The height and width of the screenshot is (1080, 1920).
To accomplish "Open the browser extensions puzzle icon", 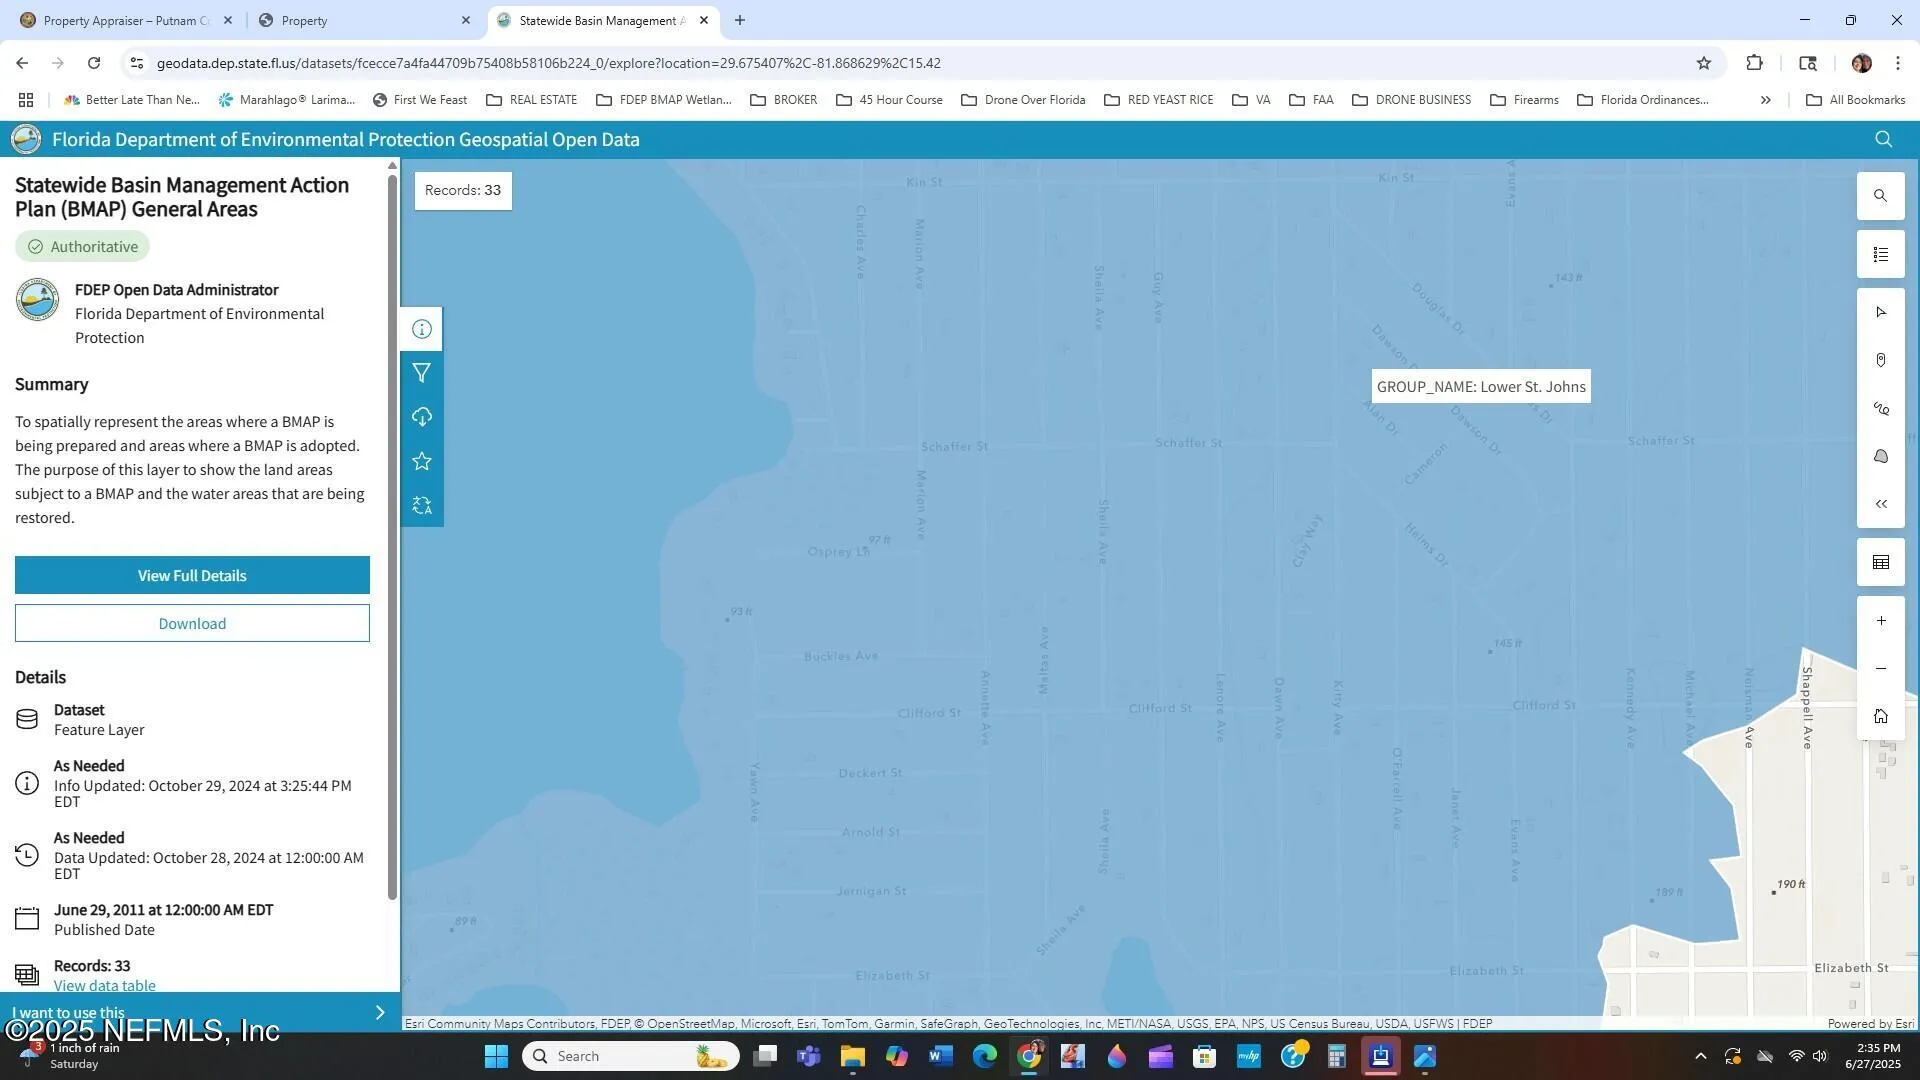I will 1754,63.
